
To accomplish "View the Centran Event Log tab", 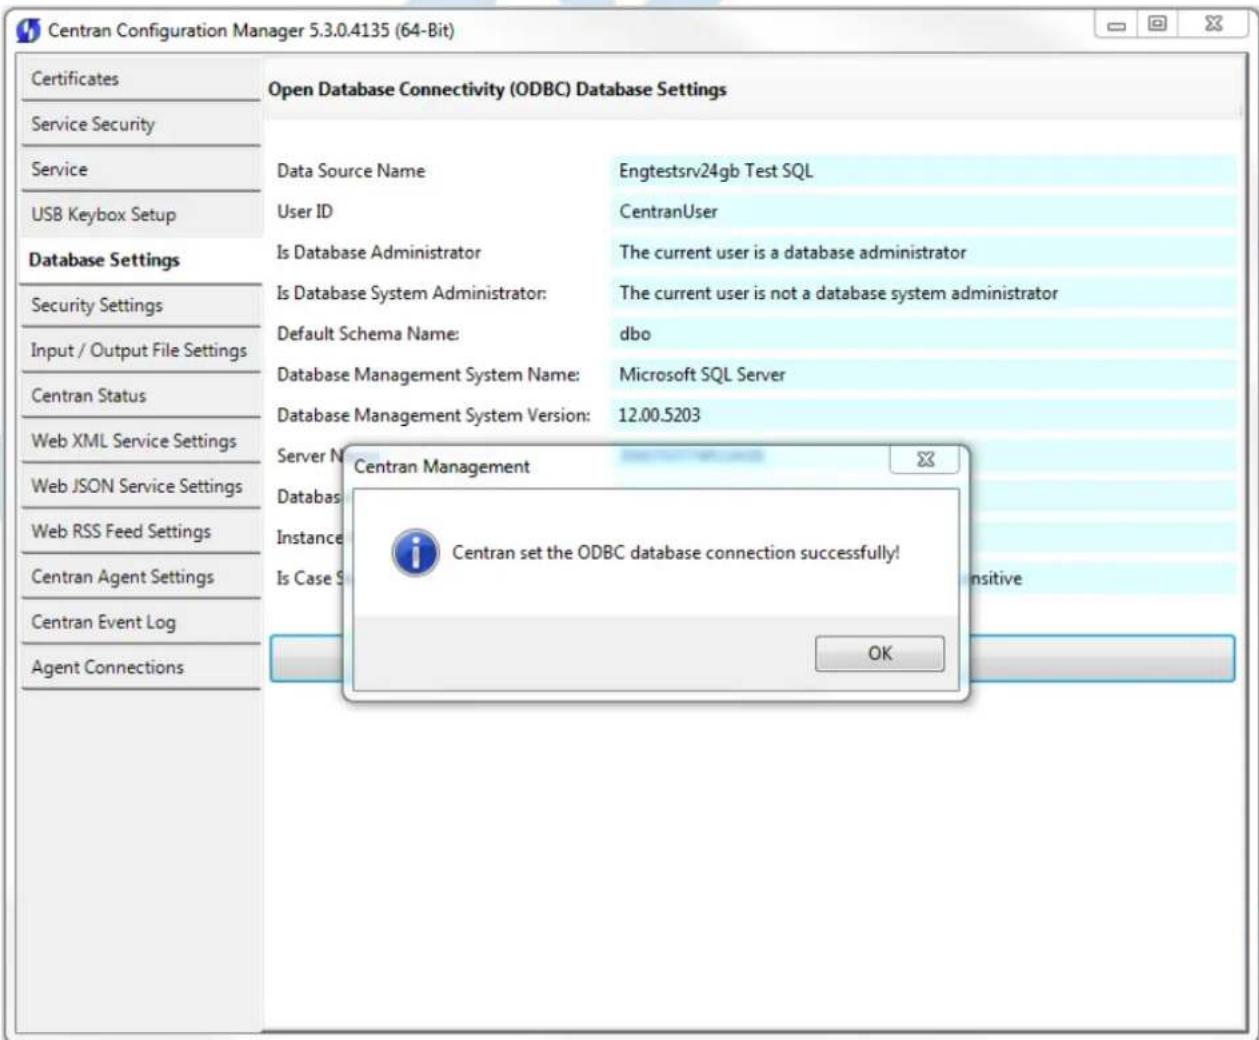I will click(x=140, y=622).
